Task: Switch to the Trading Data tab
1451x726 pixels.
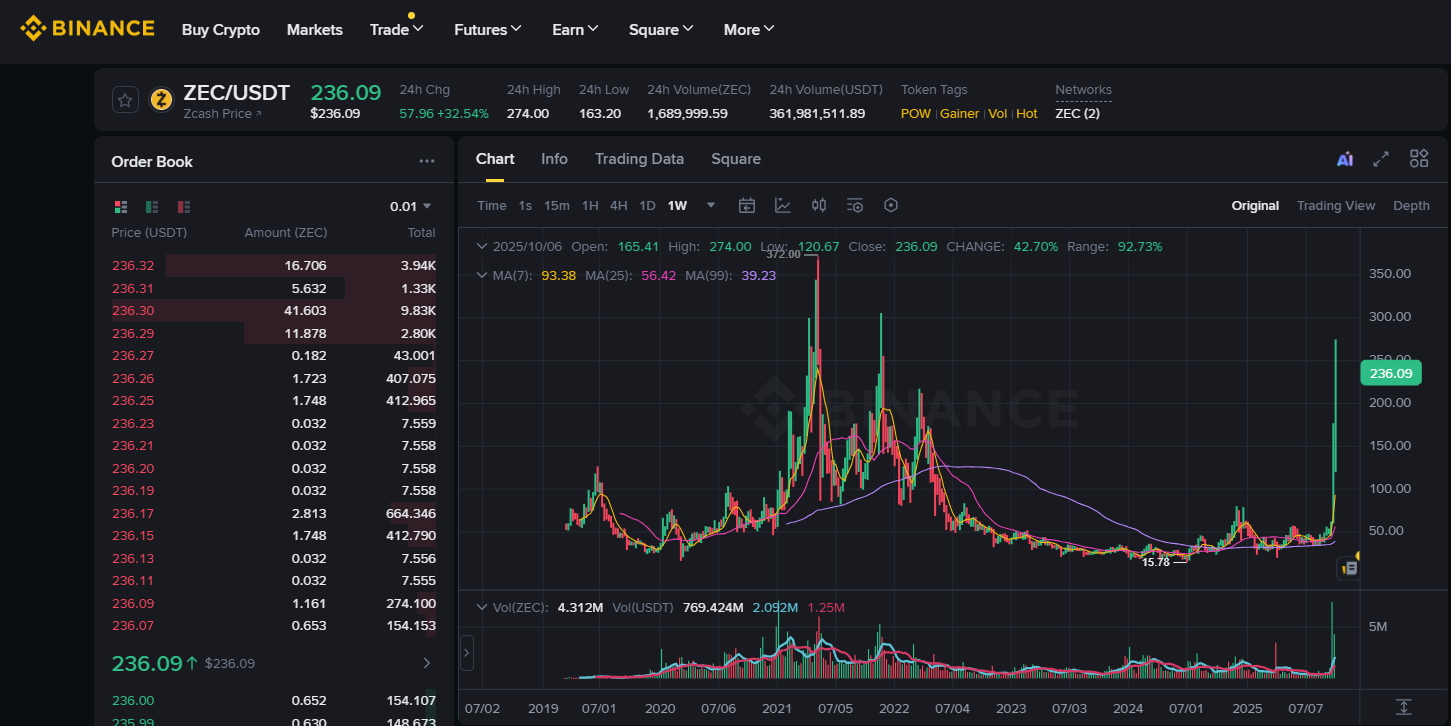Action: pos(639,159)
